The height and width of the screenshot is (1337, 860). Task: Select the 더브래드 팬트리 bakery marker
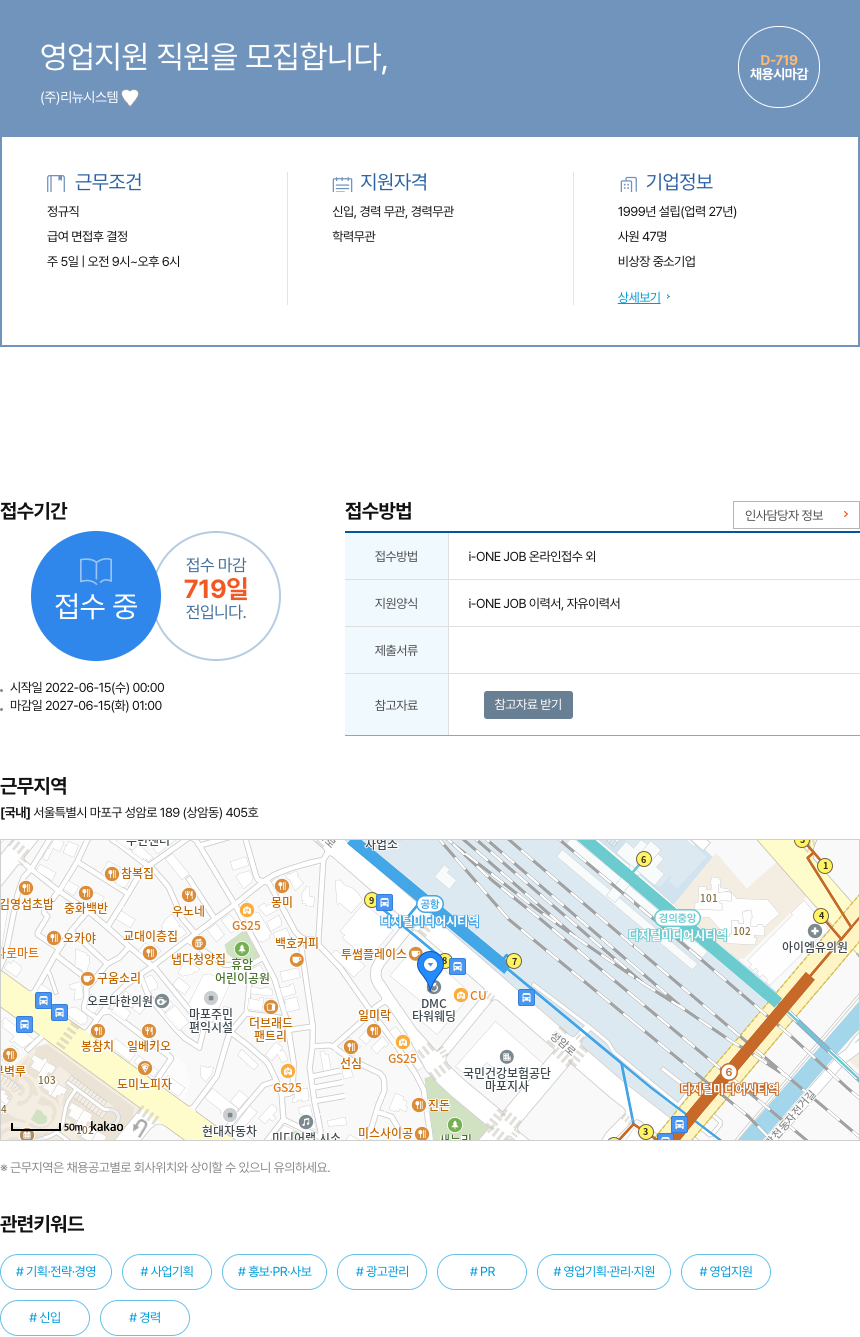coord(270,1006)
